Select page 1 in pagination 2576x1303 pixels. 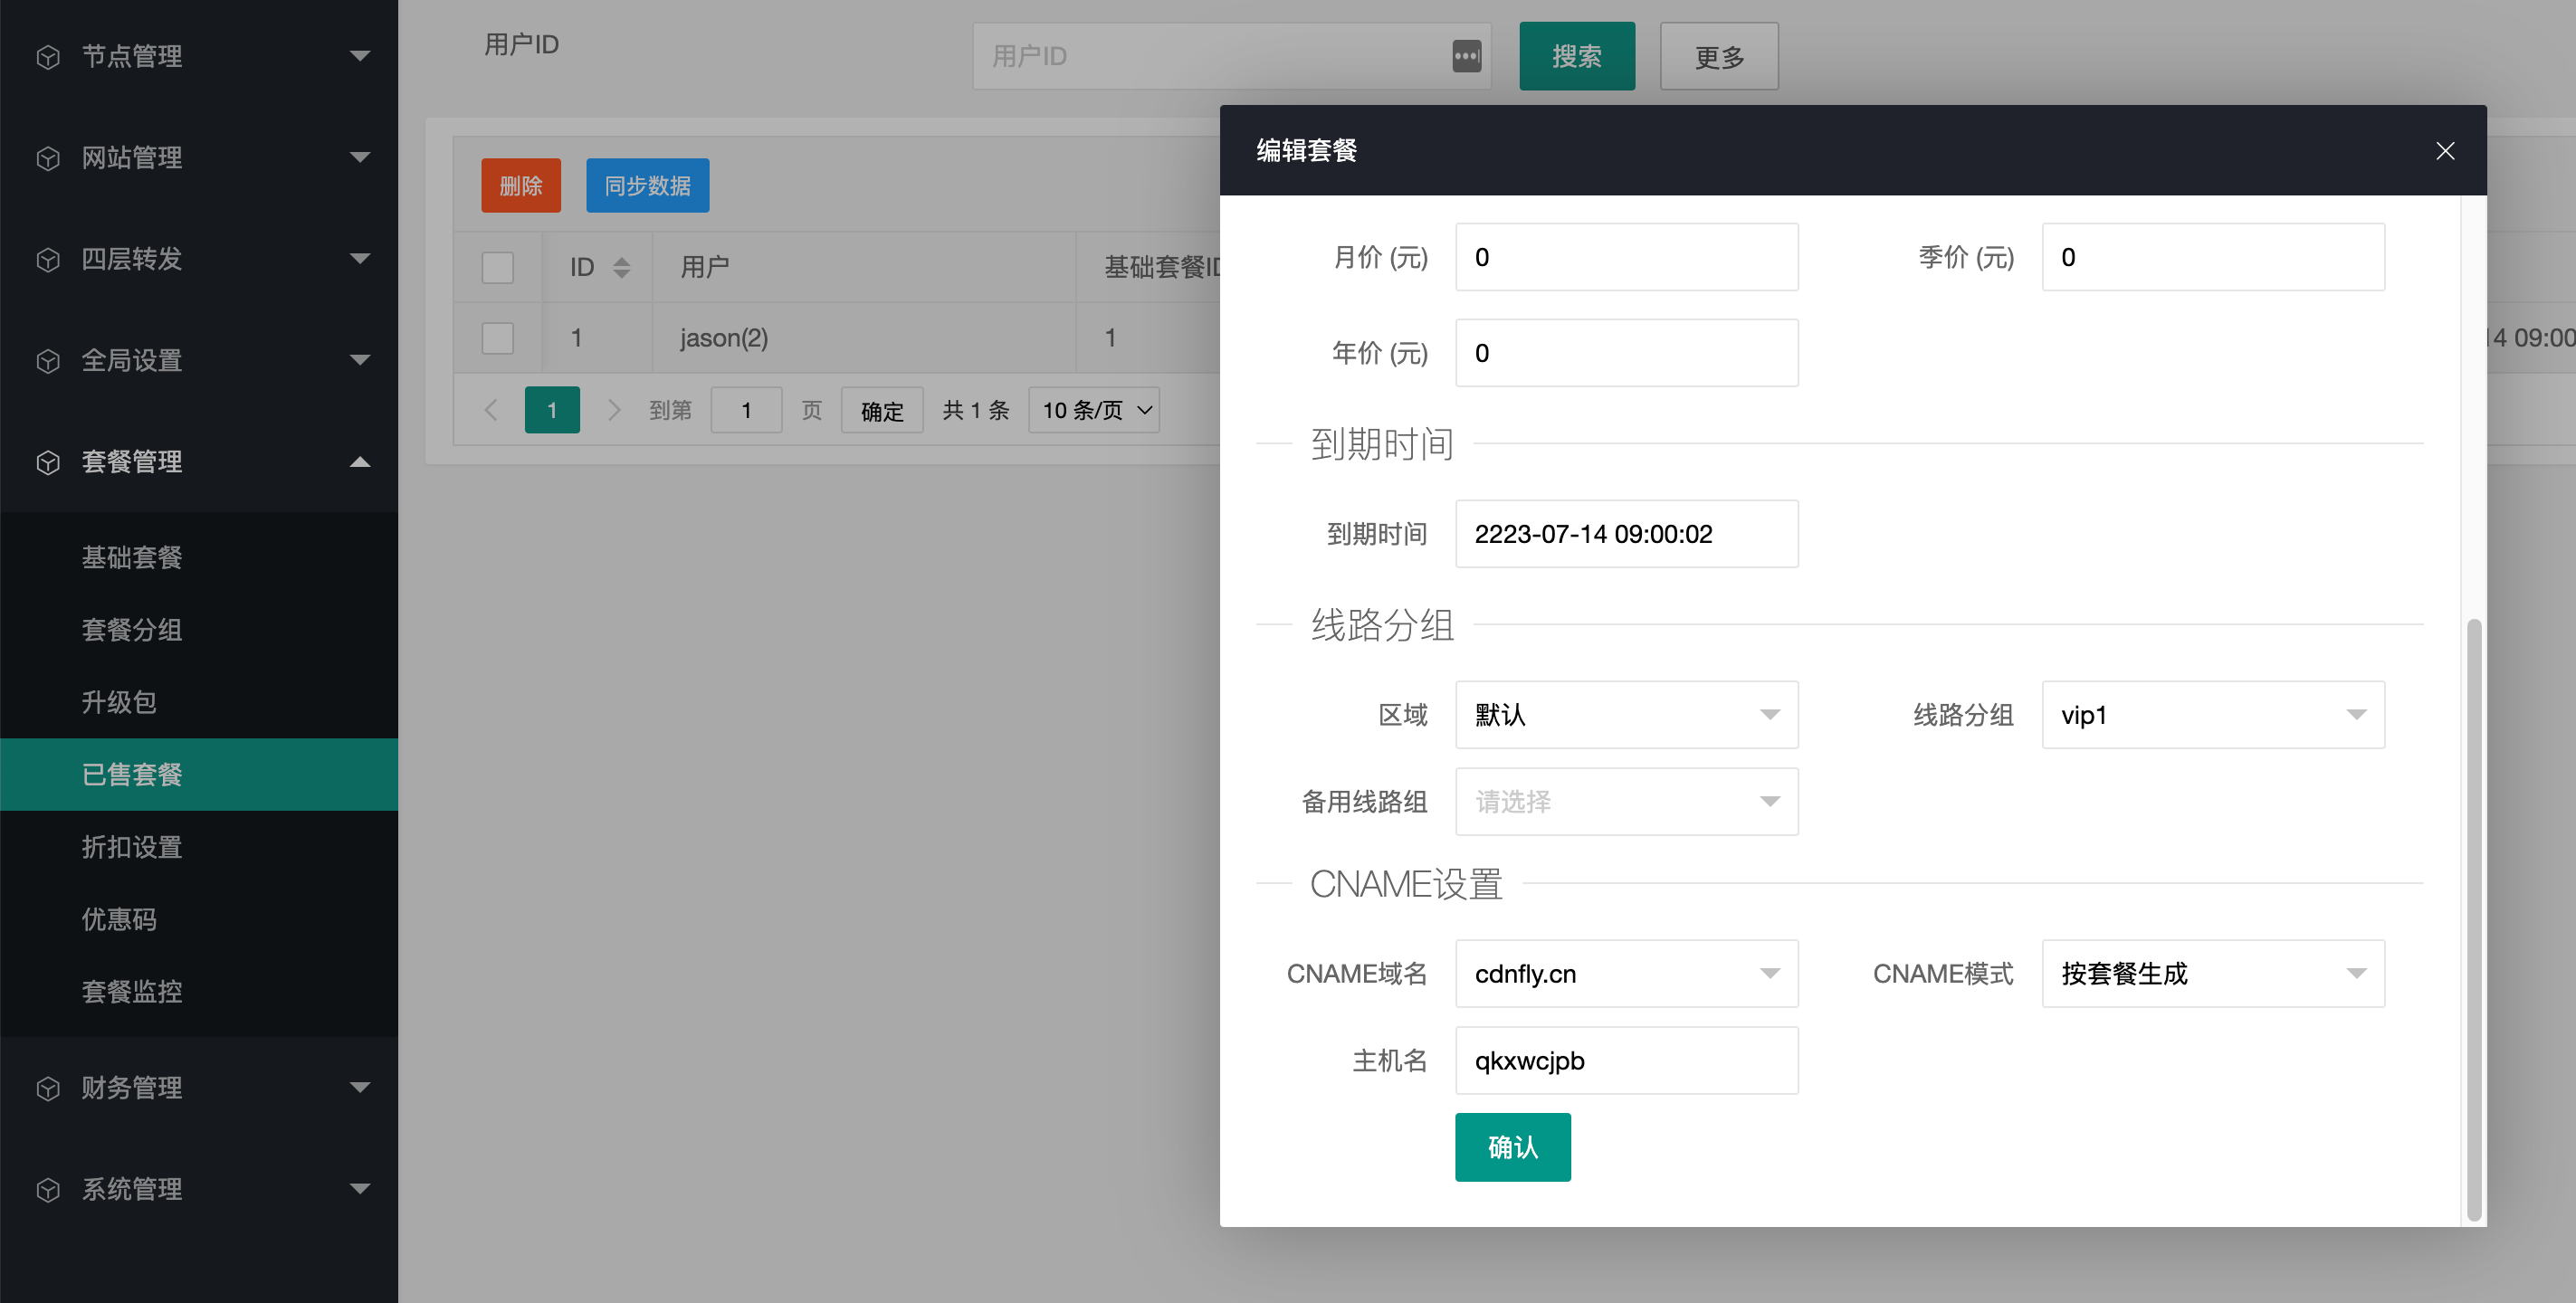(551, 410)
